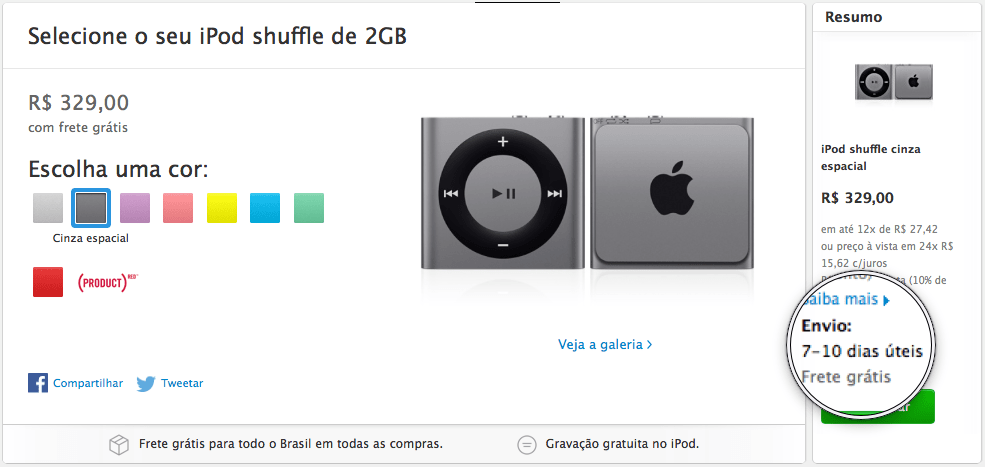Viewport: 985px width, 467px height.
Task: Click the iPod thumbnail in Resumo panel
Action: click(894, 82)
